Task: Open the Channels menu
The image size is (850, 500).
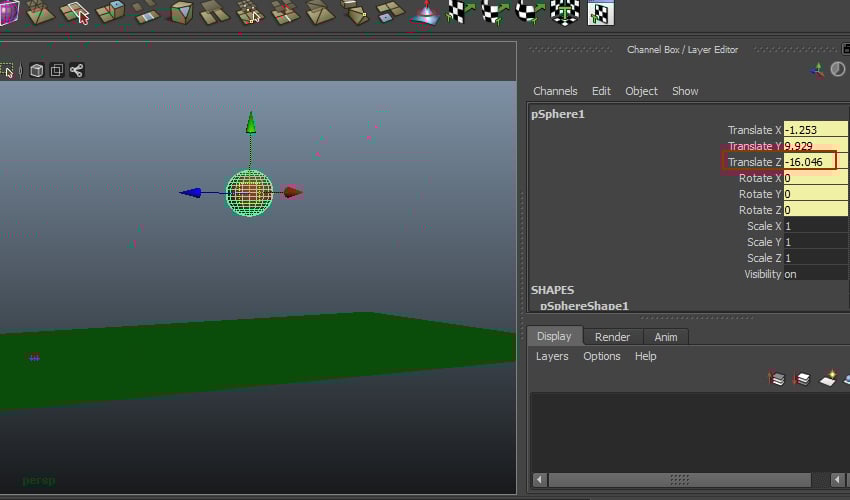Action: tap(555, 91)
